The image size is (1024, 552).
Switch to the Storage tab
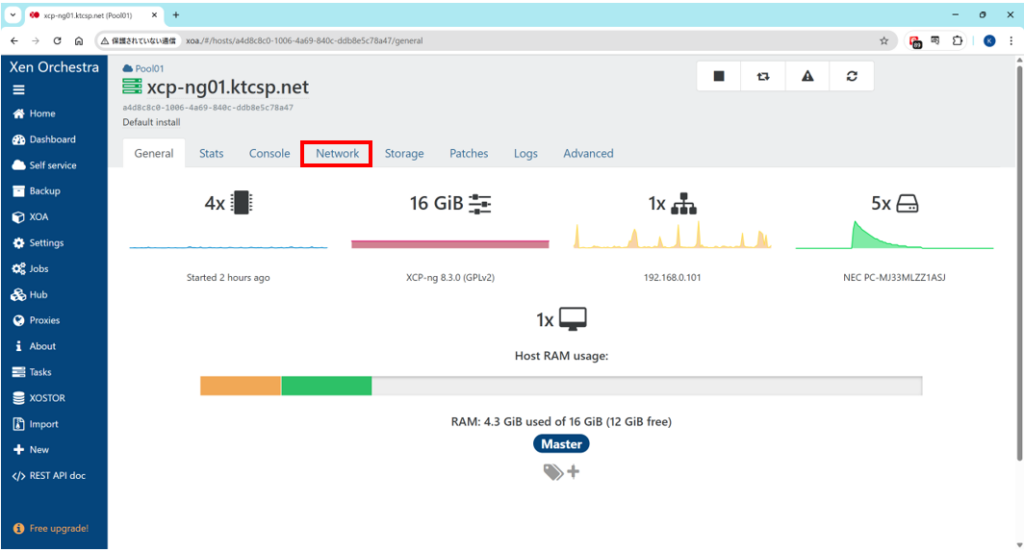404,154
